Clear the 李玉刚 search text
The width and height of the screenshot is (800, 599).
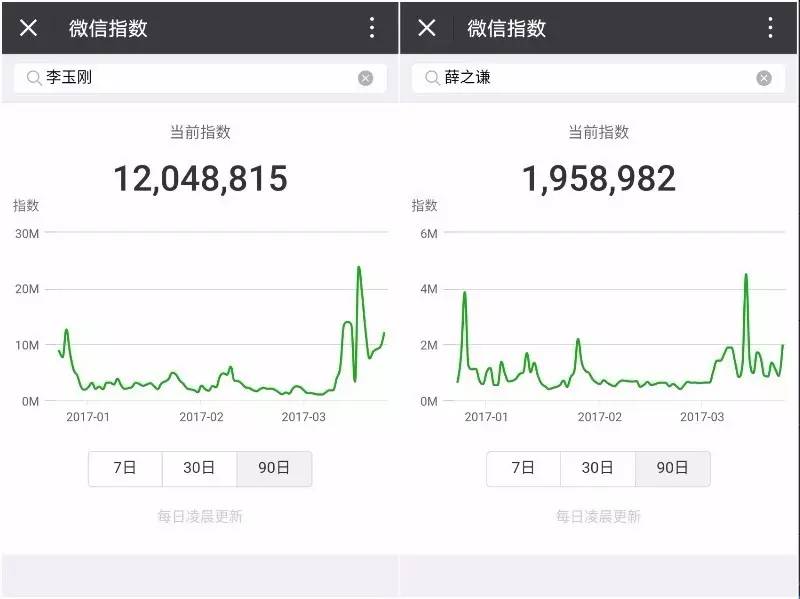(x=366, y=78)
